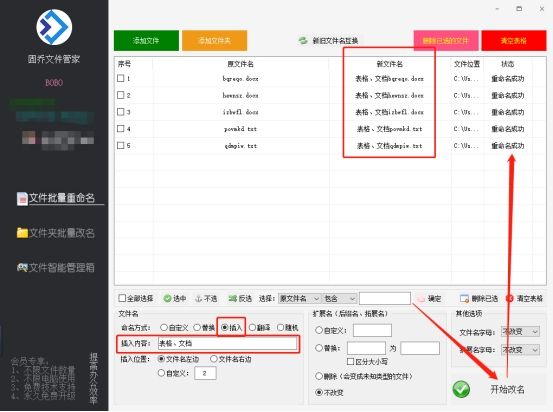
Task: Click the BOBO username in sidebar
Action: pyautogui.click(x=54, y=83)
